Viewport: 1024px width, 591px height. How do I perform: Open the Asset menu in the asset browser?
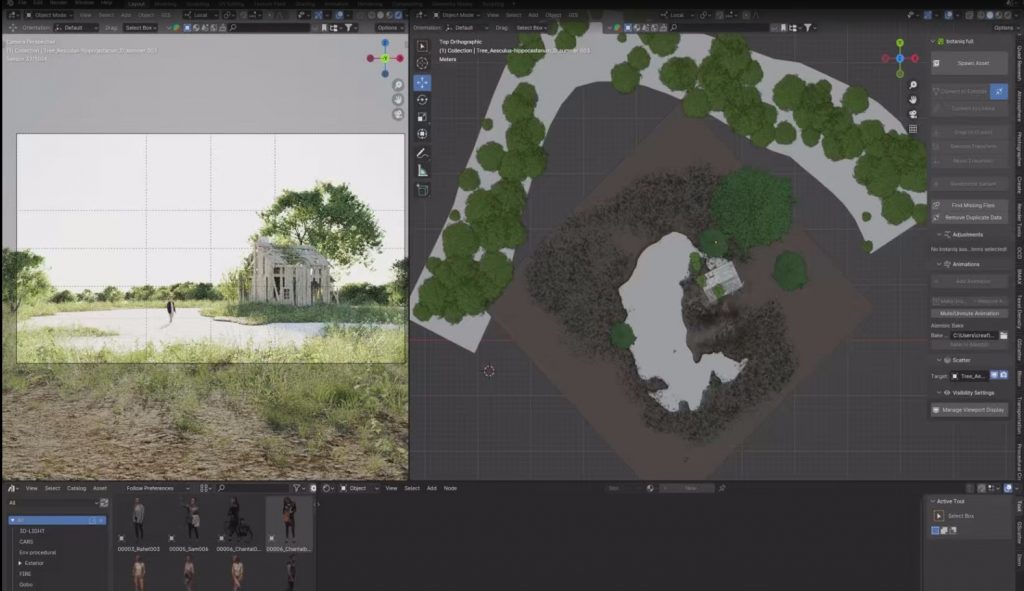point(100,488)
